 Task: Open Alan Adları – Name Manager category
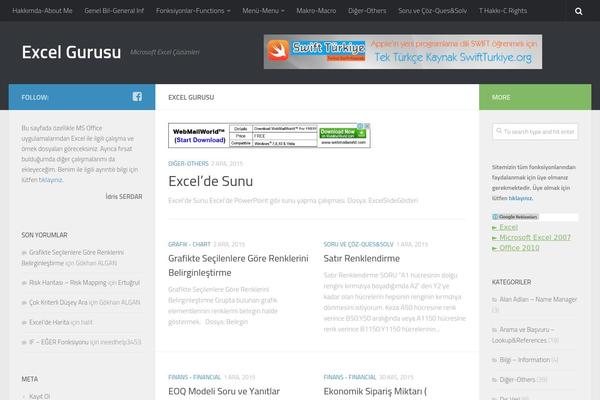tap(538, 299)
